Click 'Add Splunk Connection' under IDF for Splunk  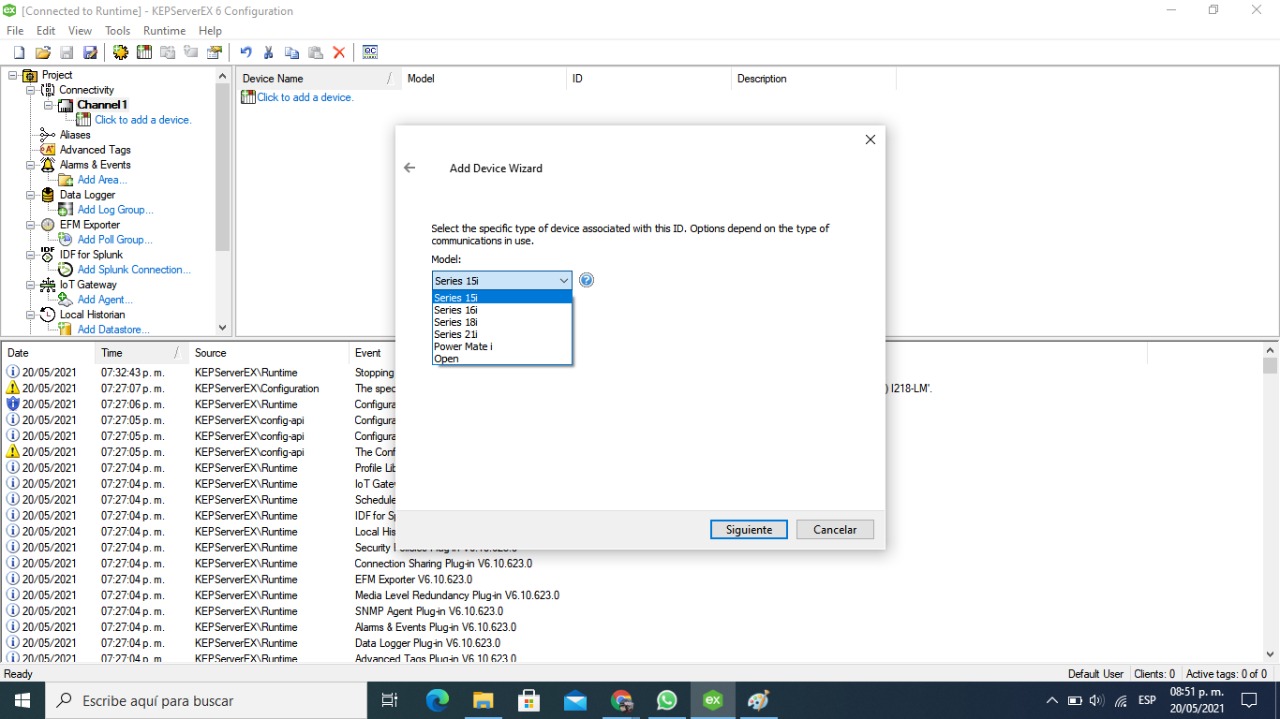134,269
